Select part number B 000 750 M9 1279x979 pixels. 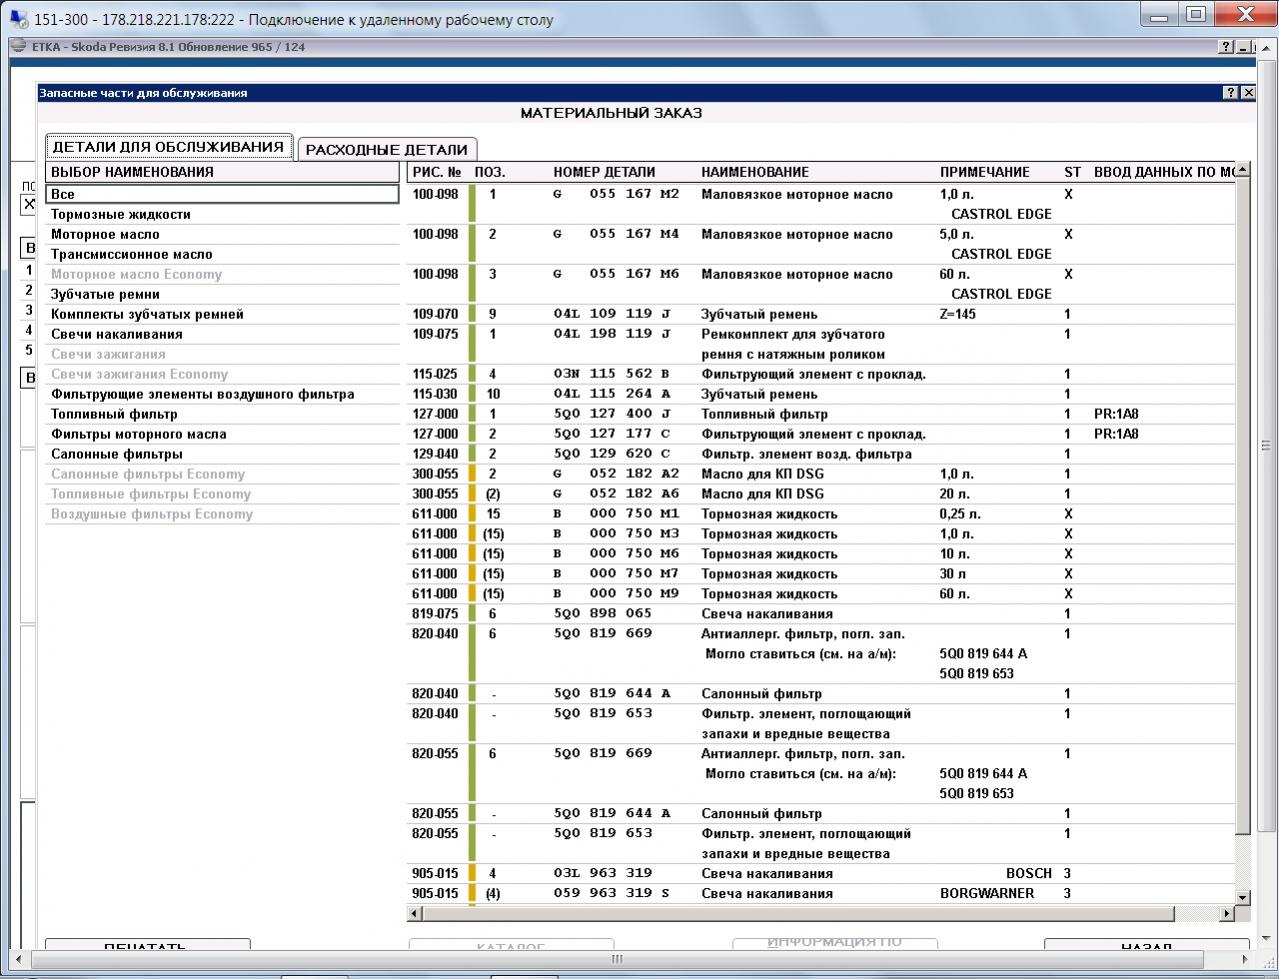(616, 594)
